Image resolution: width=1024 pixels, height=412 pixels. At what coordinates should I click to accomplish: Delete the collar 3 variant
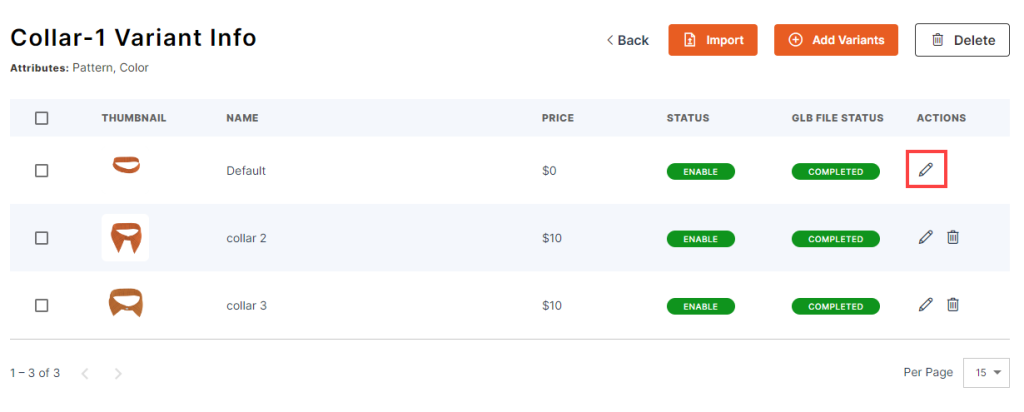[x=953, y=304]
